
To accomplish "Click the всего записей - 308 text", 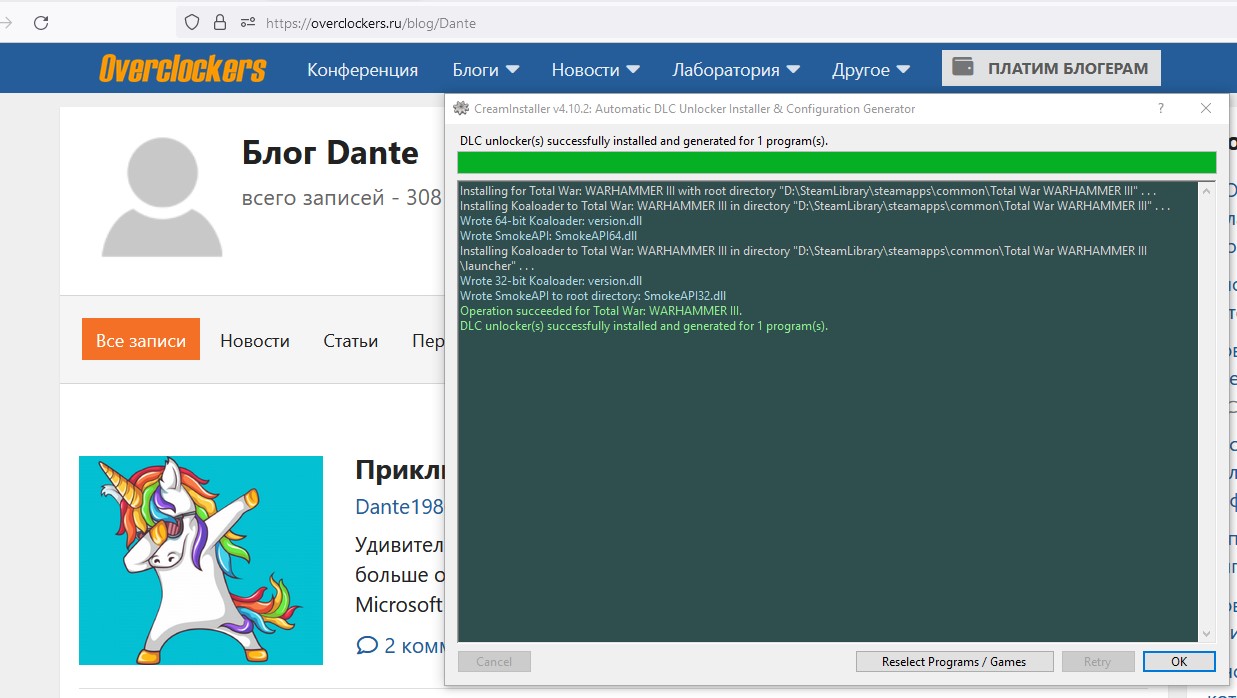I will pos(342,198).
